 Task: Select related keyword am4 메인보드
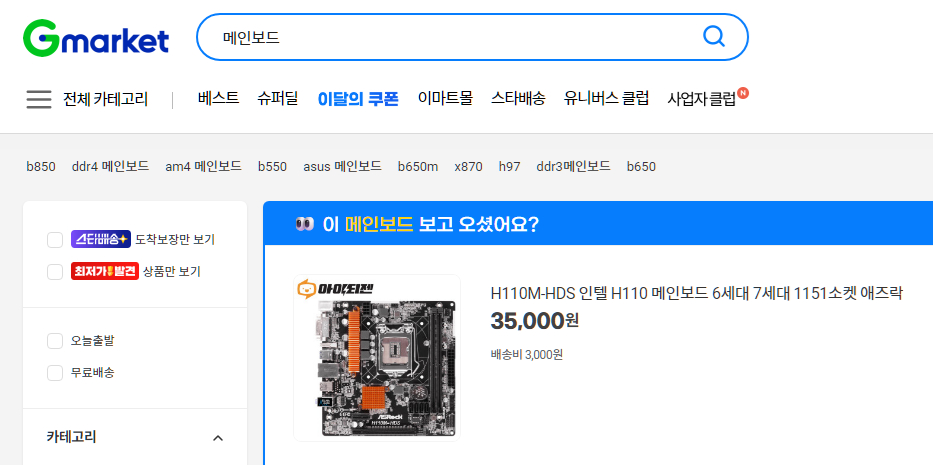tap(203, 167)
